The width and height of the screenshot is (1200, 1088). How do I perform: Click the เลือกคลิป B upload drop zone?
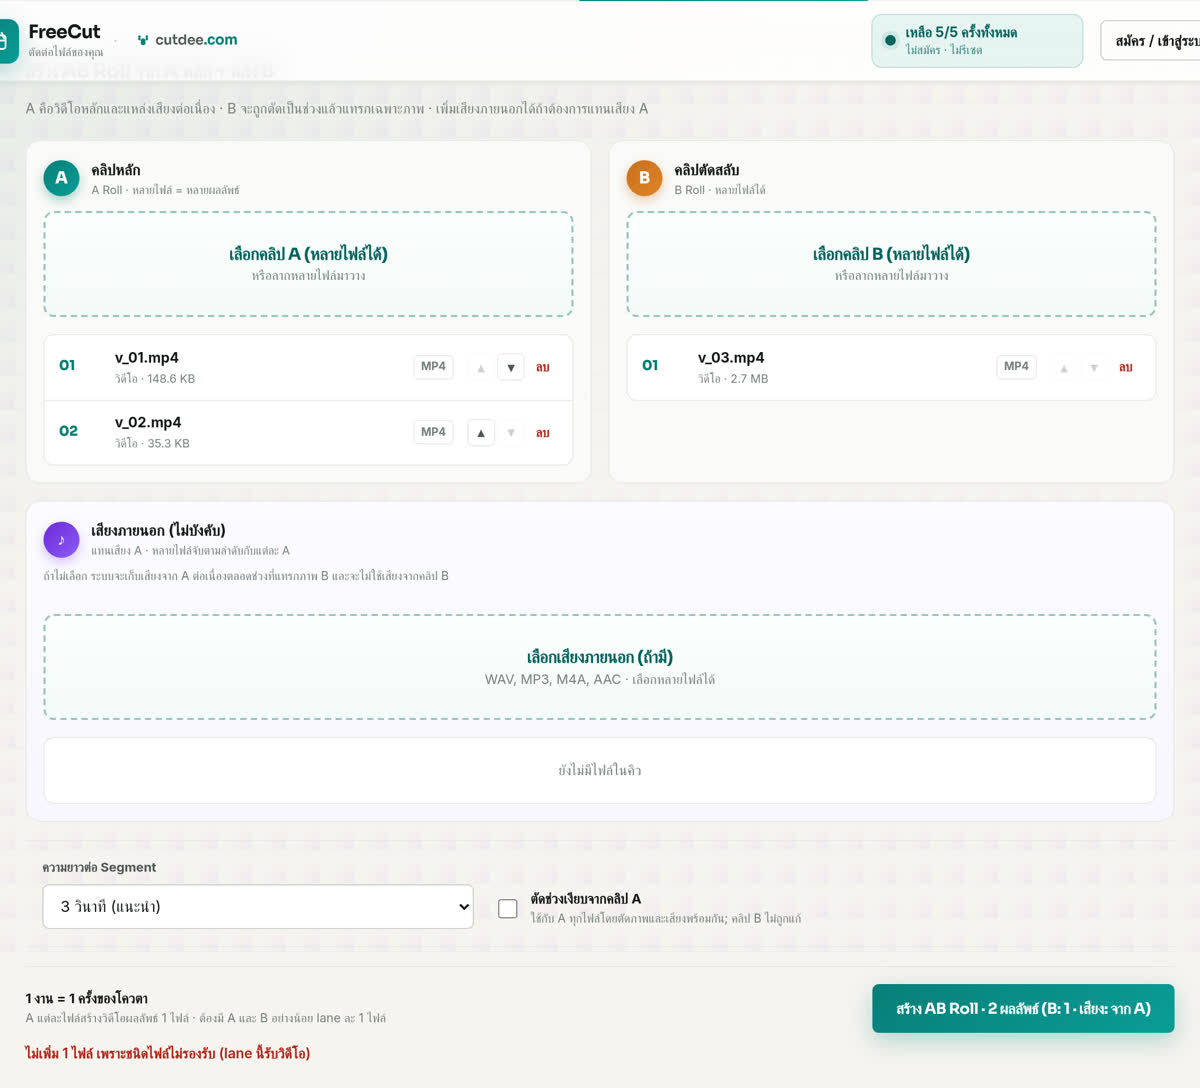[891, 264]
